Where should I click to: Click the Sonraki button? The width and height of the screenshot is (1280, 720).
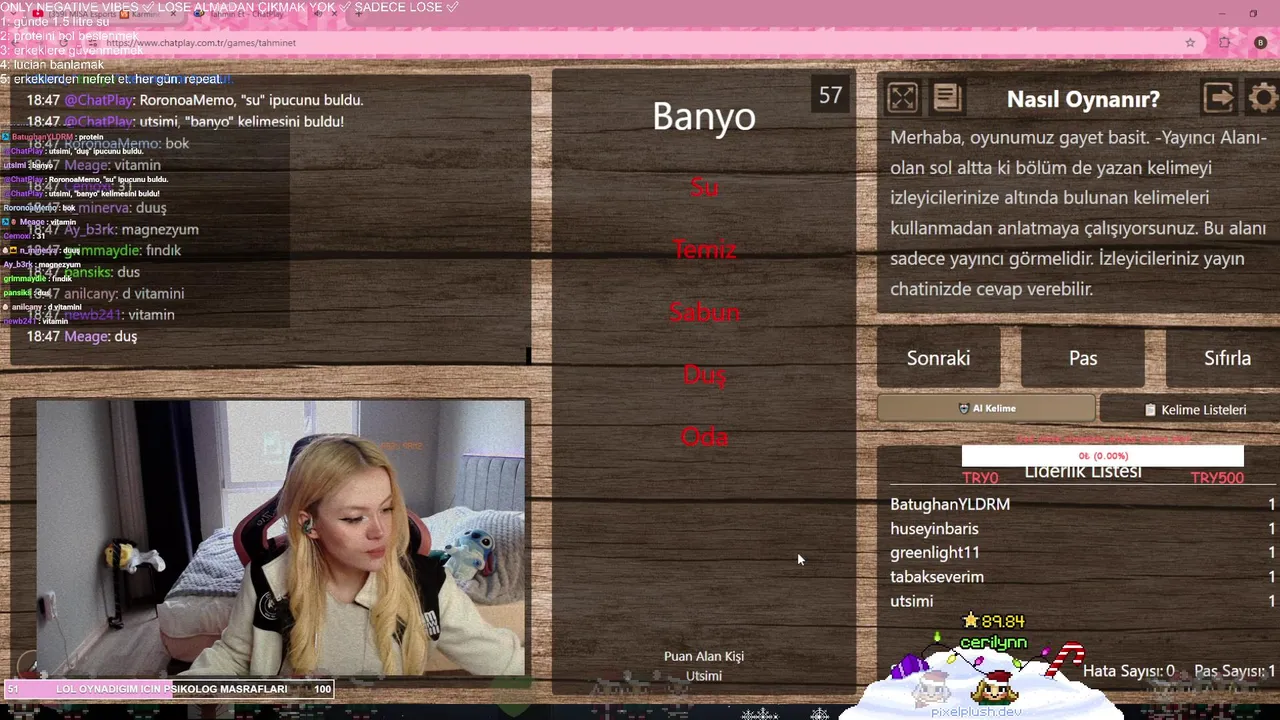click(938, 358)
